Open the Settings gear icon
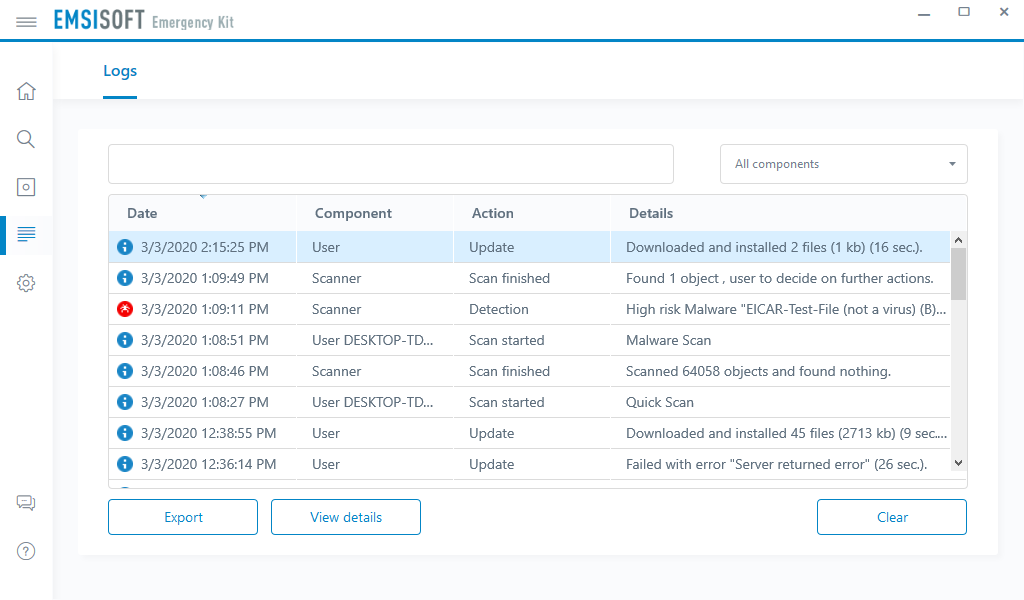This screenshot has height=600, width=1024. point(27,283)
